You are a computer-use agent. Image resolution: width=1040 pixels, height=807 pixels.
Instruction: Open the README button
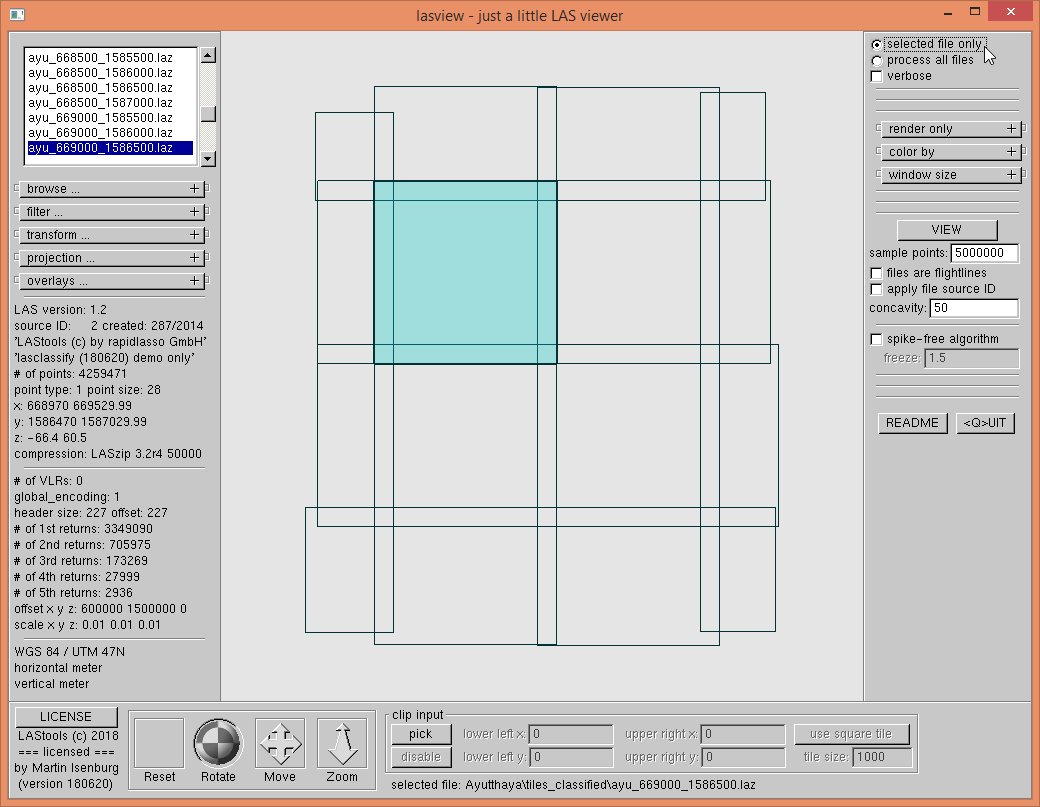pyautogui.click(x=912, y=423)
